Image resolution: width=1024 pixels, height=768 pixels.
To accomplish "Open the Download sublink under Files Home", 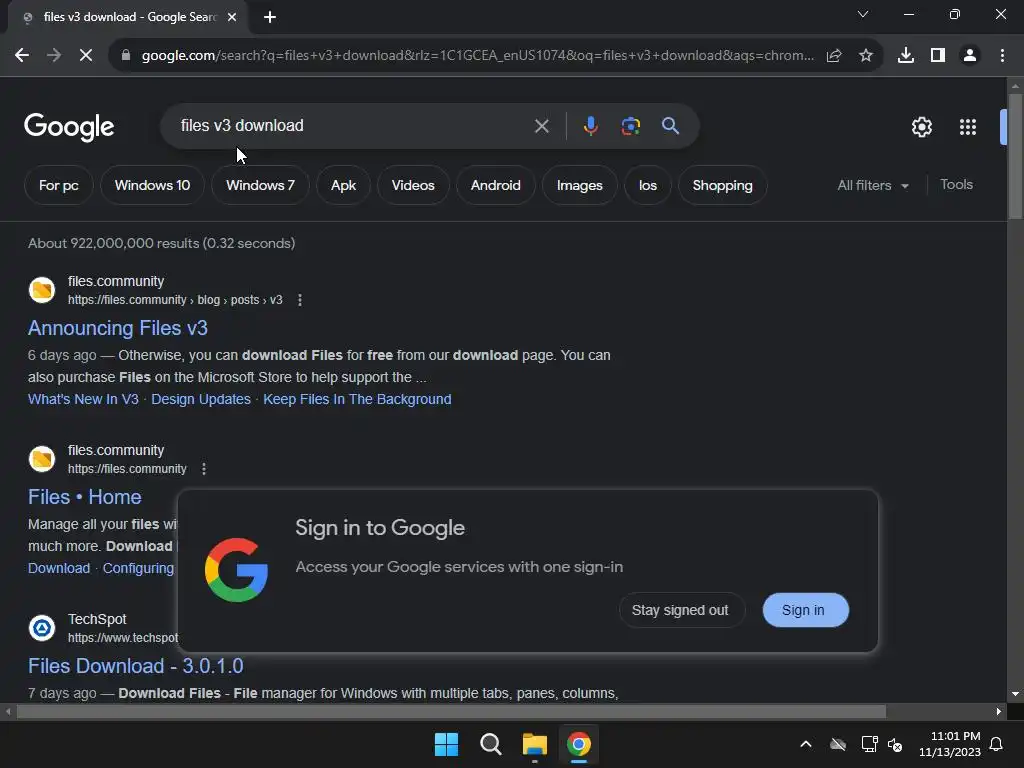I will 59,568.
